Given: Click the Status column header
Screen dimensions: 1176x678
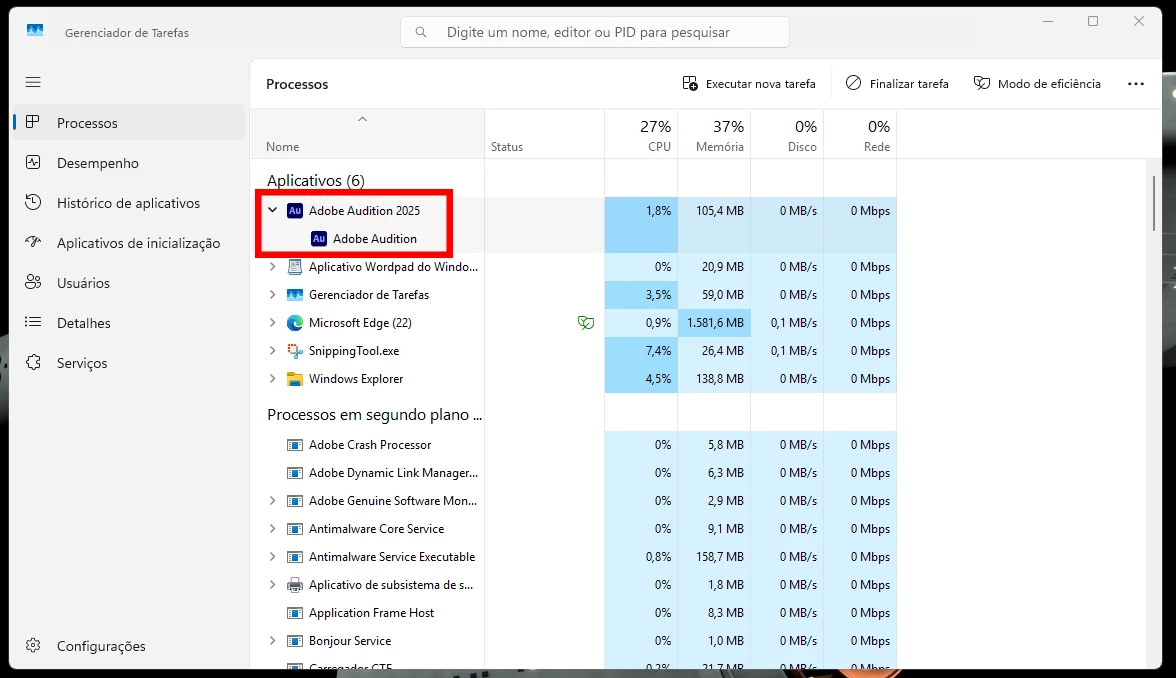Looking at the screenshot, I should point(544,134).
